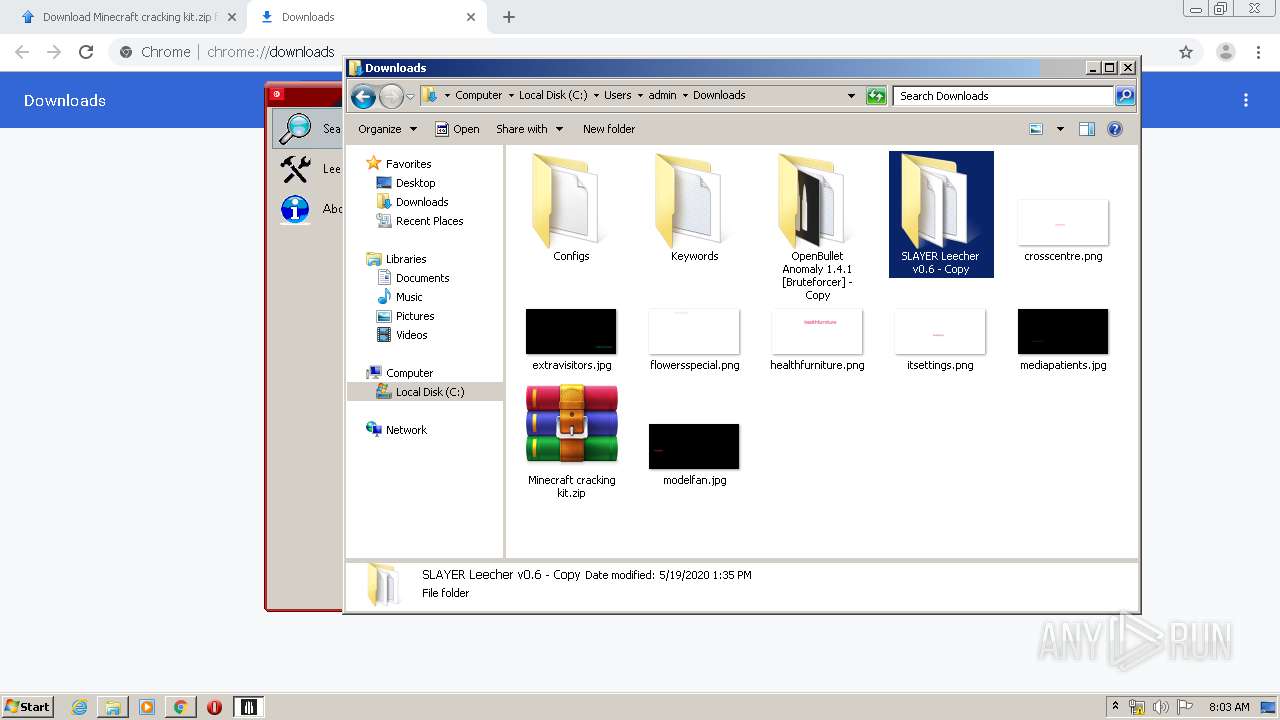Bookmark this page star icon
The width and height of the screenshot is (1280, 720).
click(x=1186, y=52)
